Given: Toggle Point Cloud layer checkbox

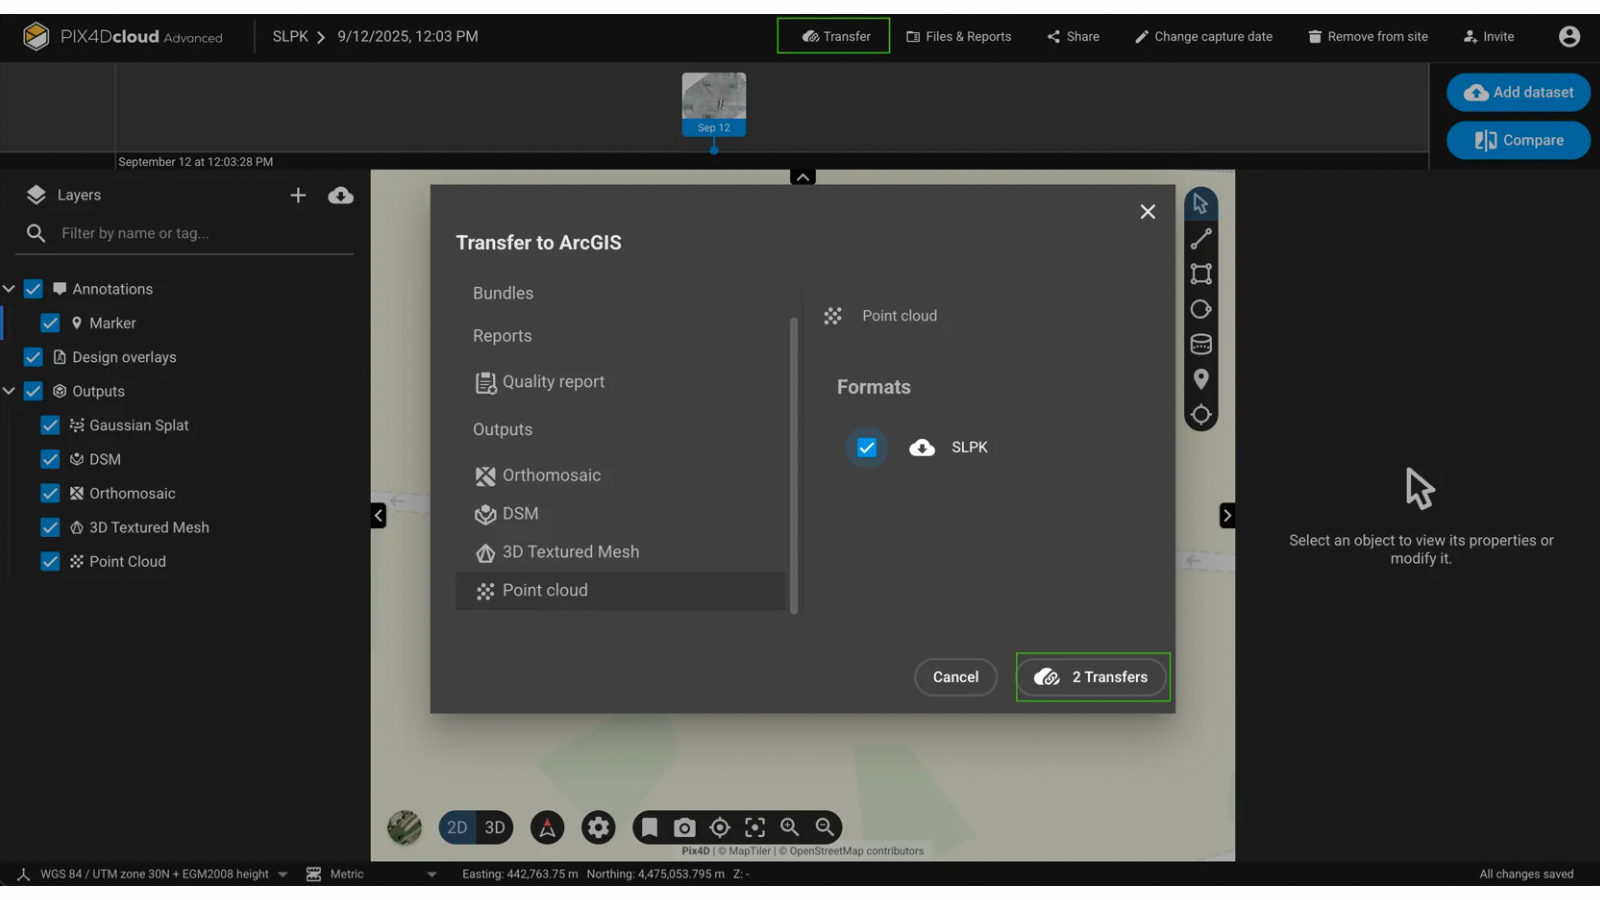Looking at the screenshot, I should [50, 561].
